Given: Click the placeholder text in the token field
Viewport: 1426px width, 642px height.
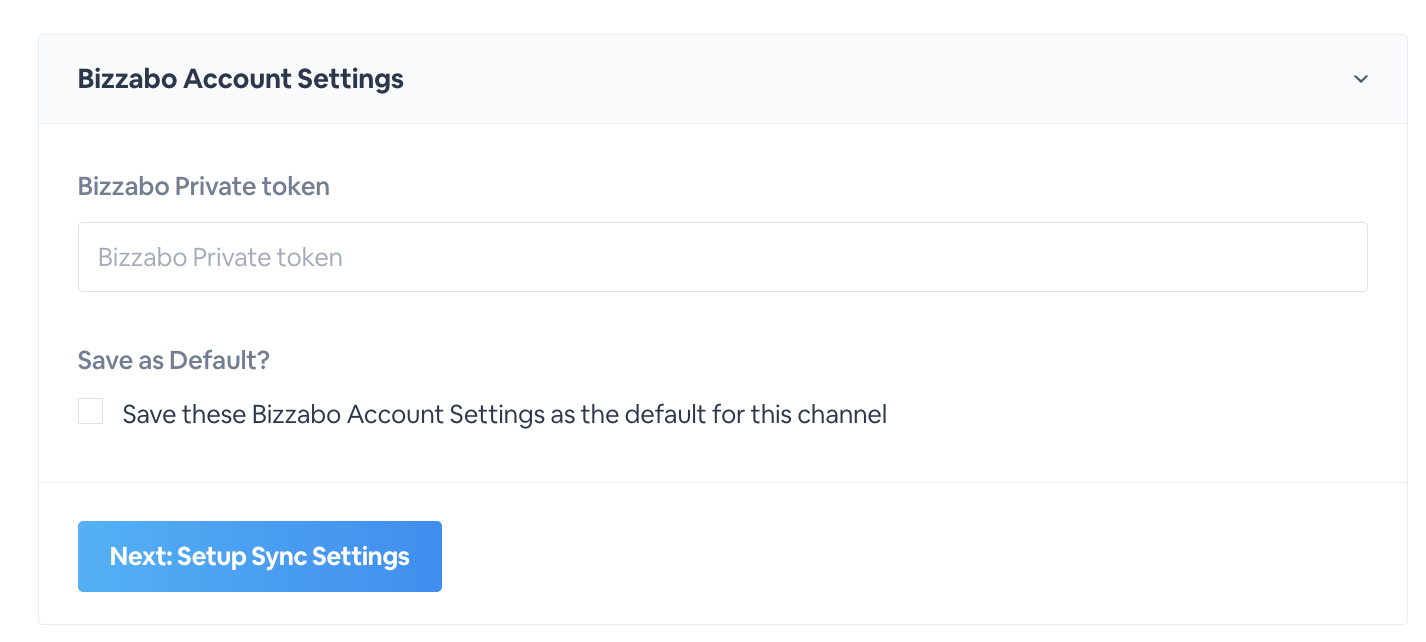Looking at the screenshot, I should (220, 258).
